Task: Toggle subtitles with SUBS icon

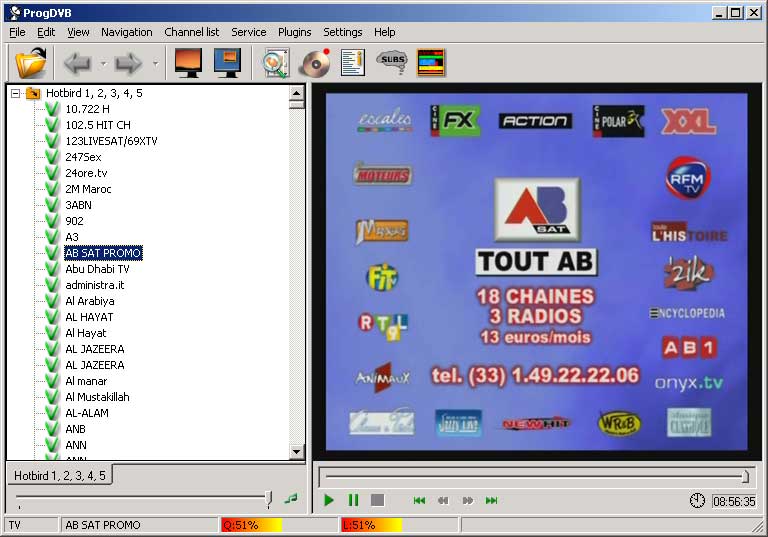Action: point(392,62)
